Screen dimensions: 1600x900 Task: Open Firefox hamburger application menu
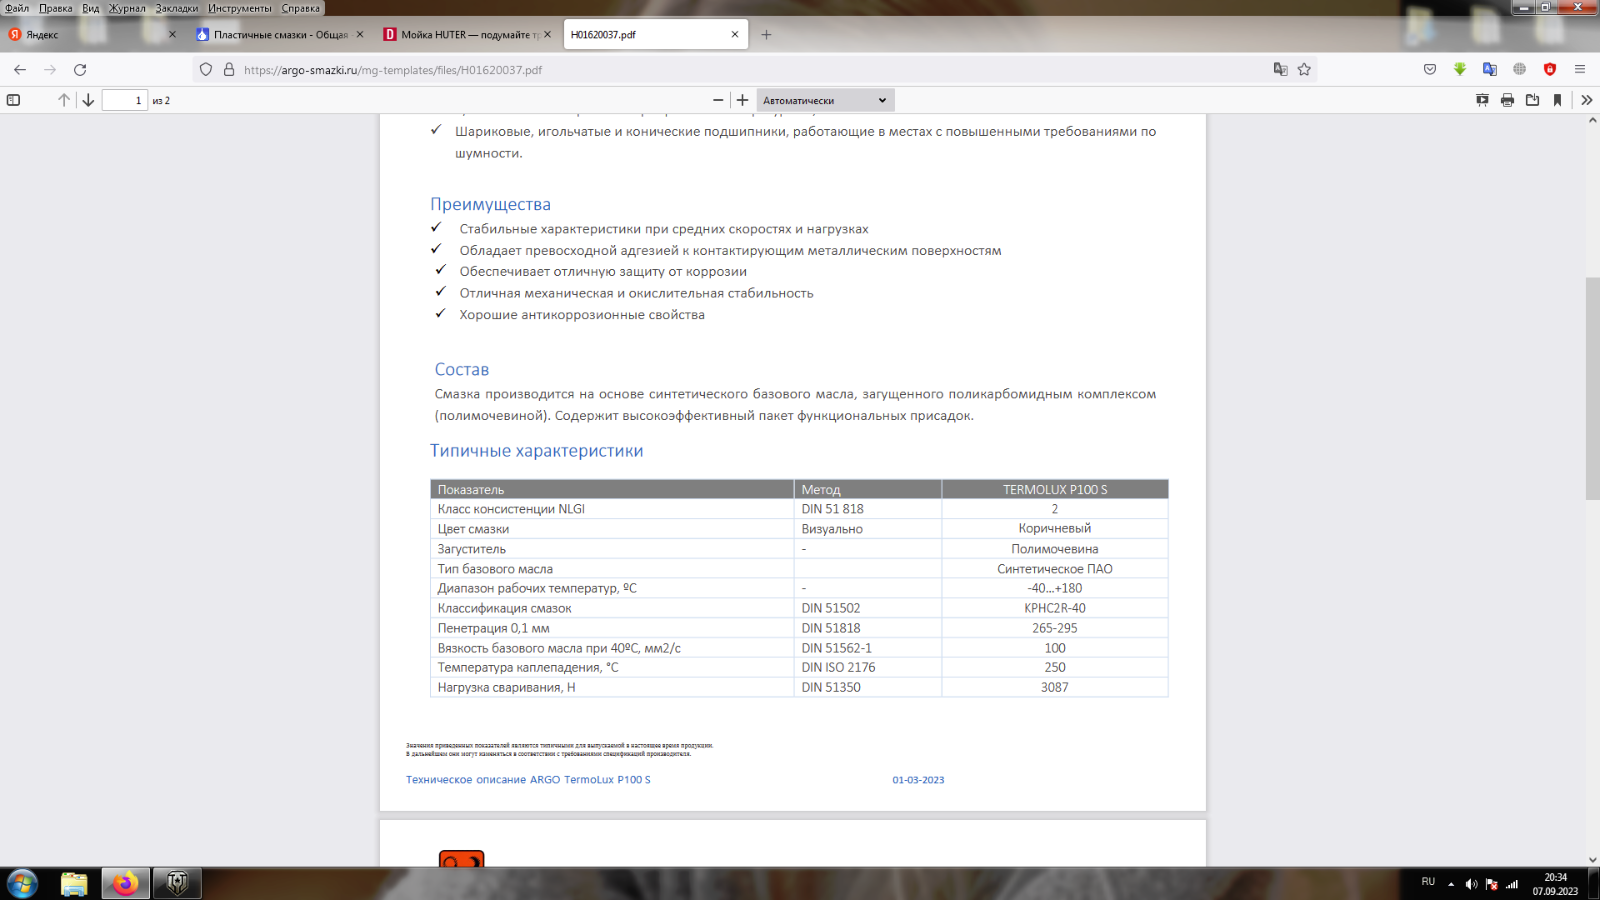tap(1580, 70)
